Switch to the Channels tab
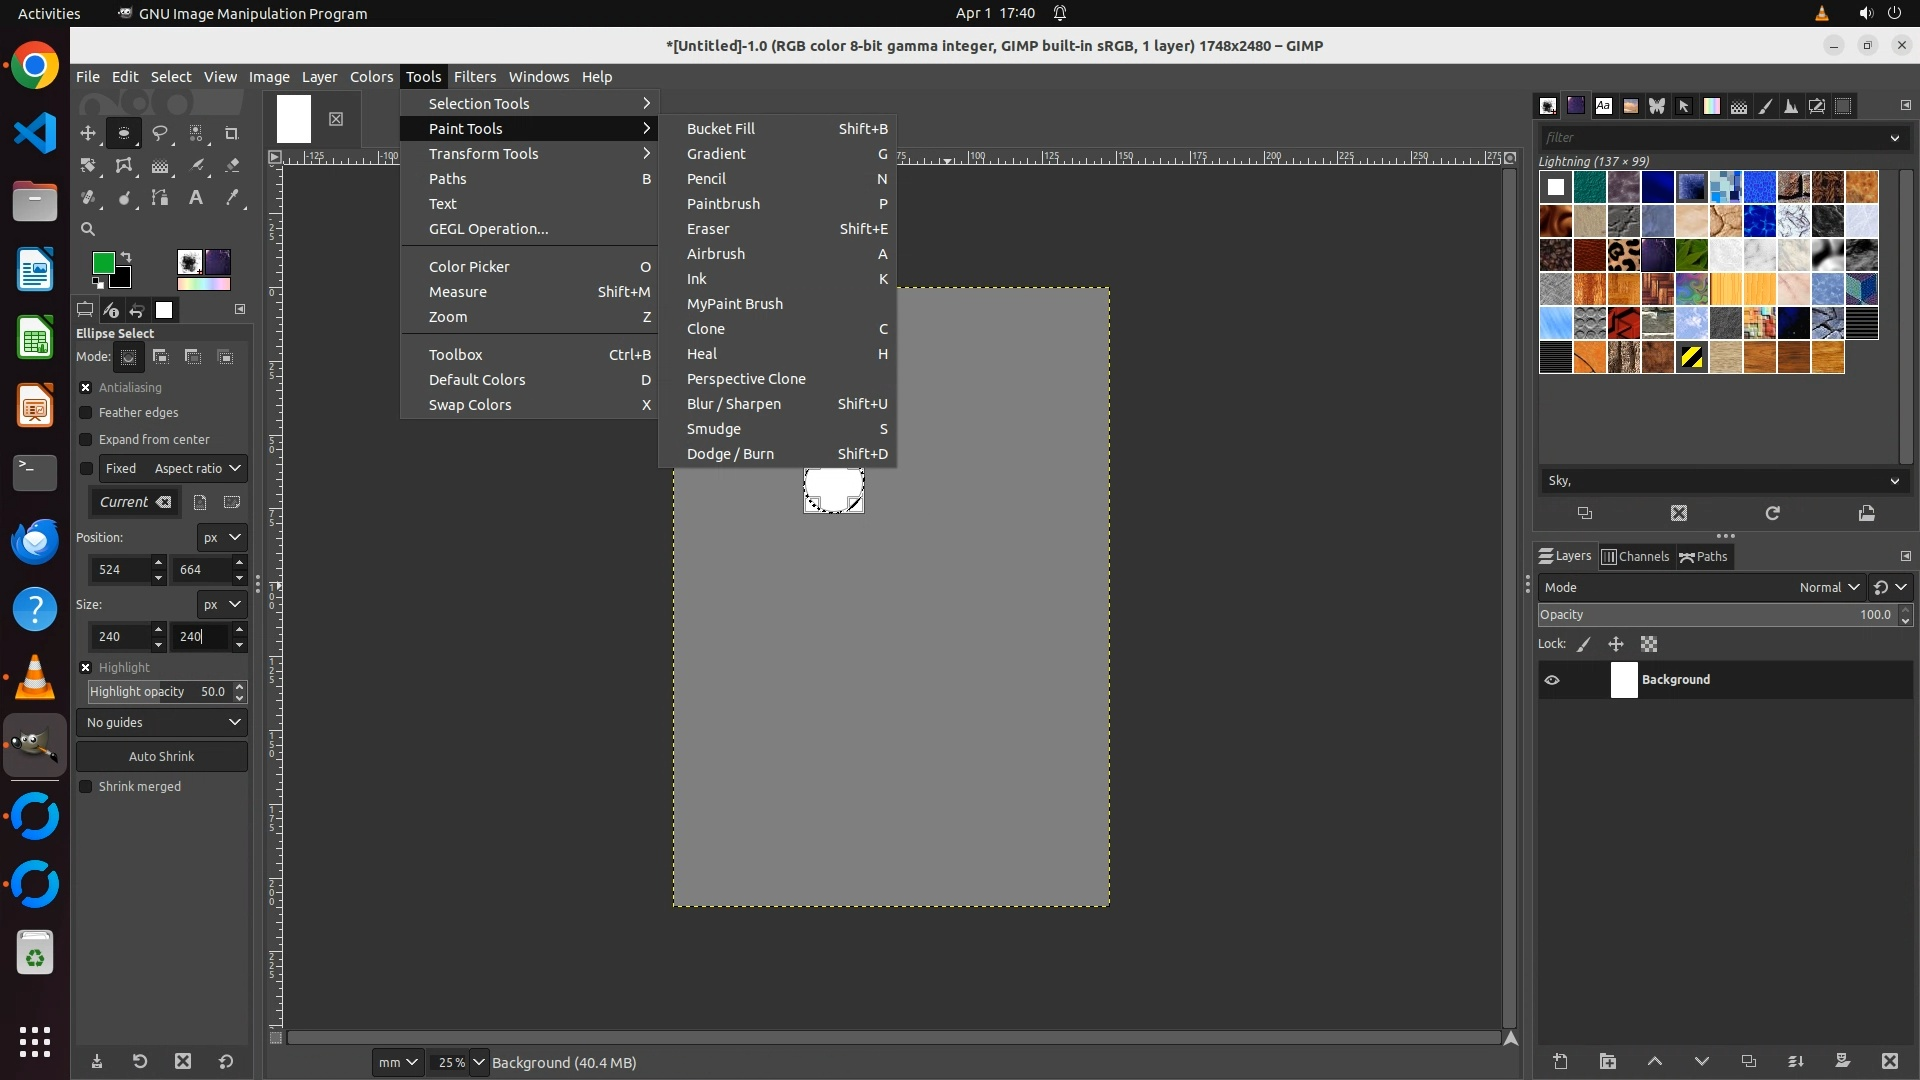 click(x=1635, y=557)
